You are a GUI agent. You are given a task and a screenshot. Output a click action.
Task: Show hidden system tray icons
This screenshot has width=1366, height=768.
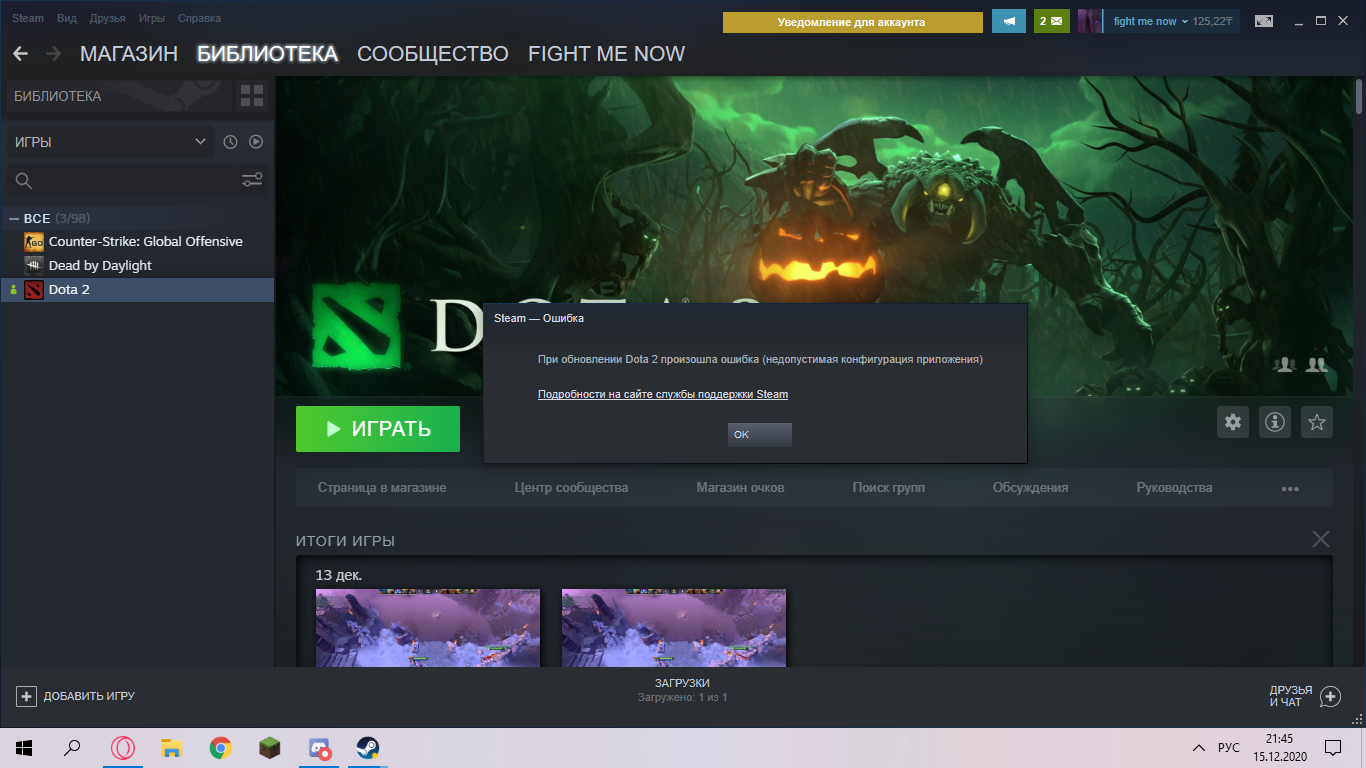(x=1199, y=748)
